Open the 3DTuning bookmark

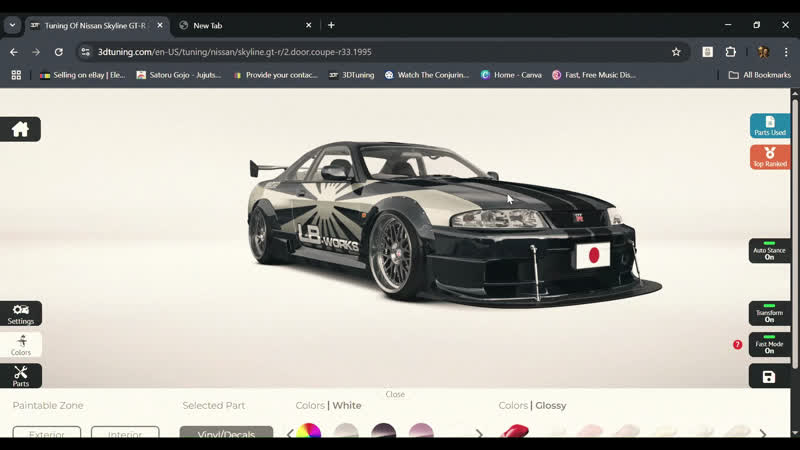pyautogui.click(x=352, y=75)
